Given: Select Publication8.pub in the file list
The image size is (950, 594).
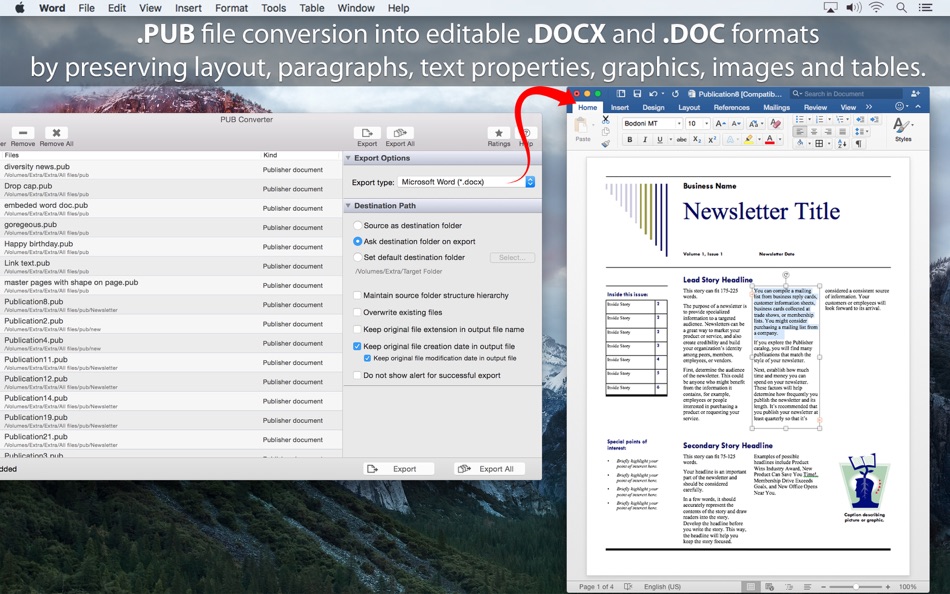Looking at the screenshot, I should (x=170, y=304).
